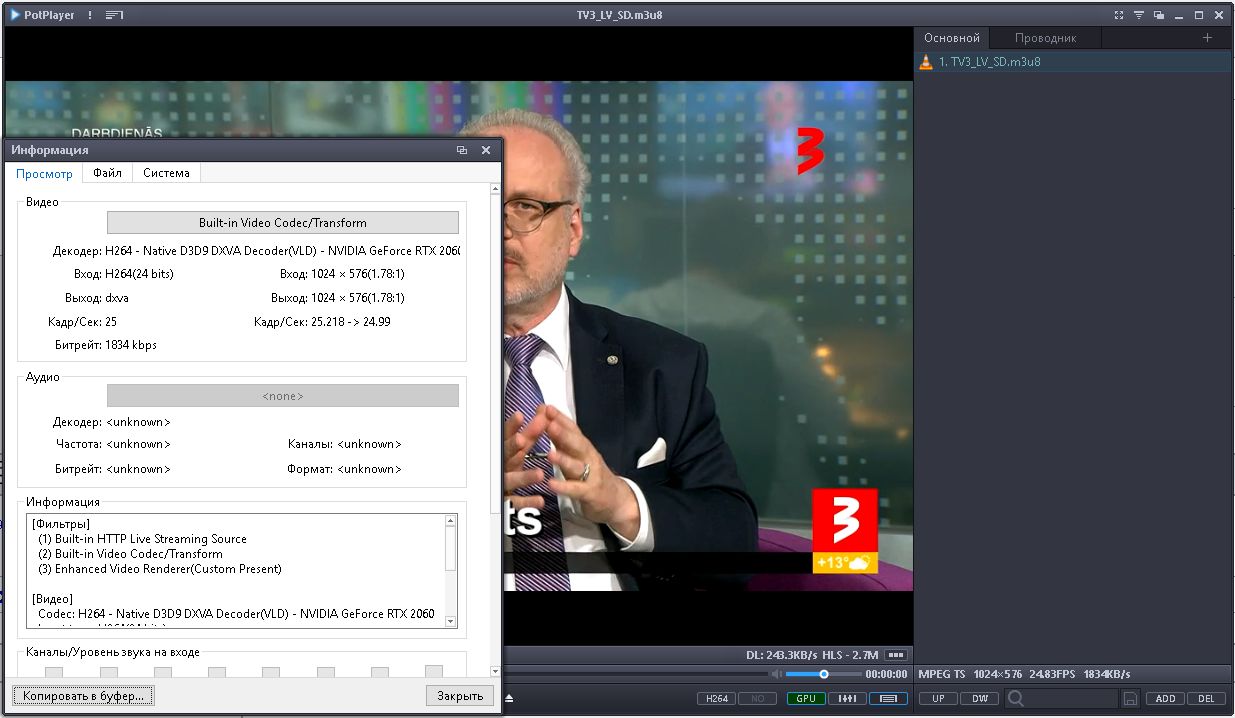This screenshot has width=1235, height=718.
Task: Click the Built-in Video Codec/Transform button
Action: [x=283, y=223]
